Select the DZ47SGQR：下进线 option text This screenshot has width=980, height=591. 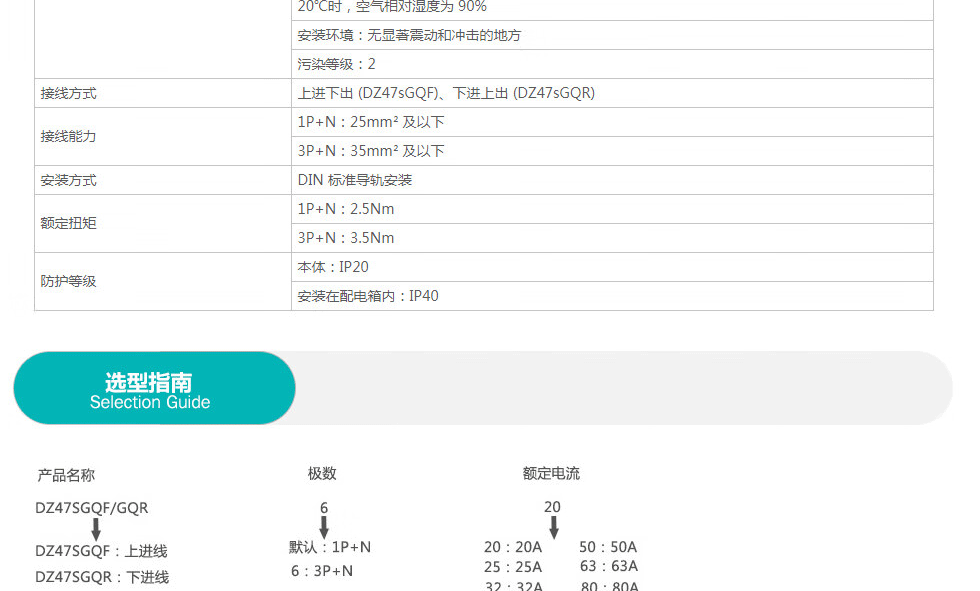(102, 577)
